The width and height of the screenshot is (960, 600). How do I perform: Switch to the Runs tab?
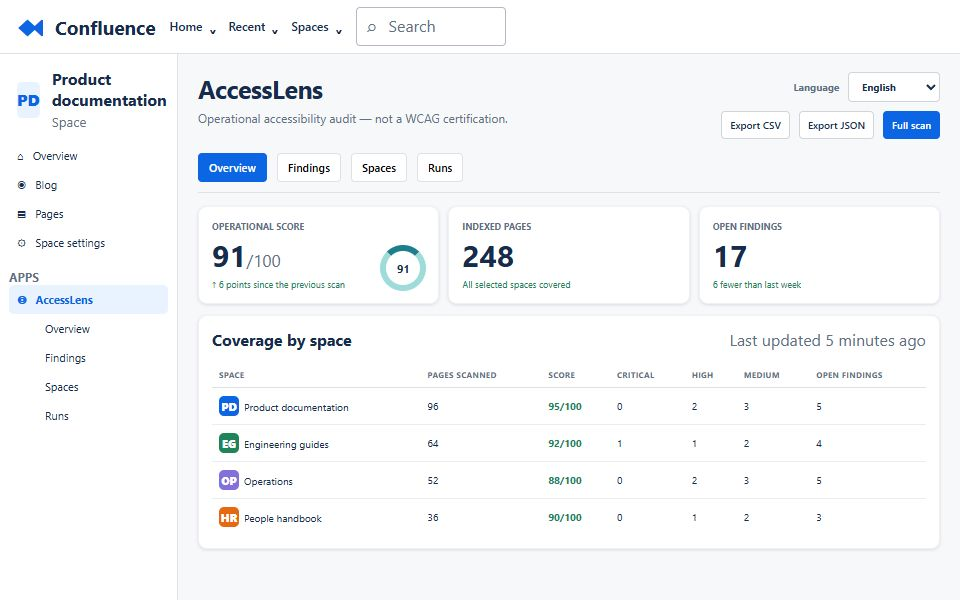tap(440, 168)
